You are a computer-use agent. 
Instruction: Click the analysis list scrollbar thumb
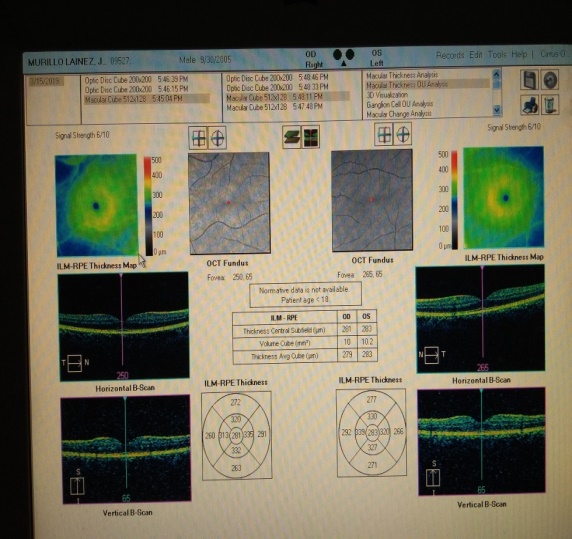pos(496,84)
